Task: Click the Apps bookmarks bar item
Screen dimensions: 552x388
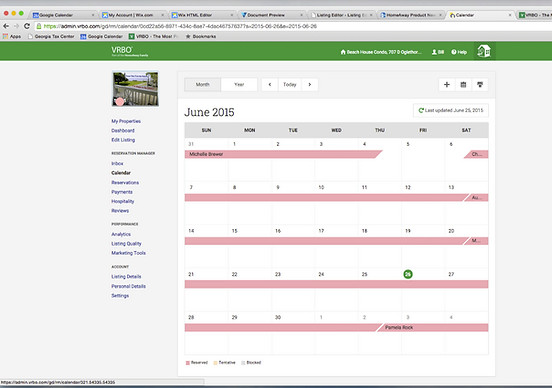Action: click(x=12, y=36)
